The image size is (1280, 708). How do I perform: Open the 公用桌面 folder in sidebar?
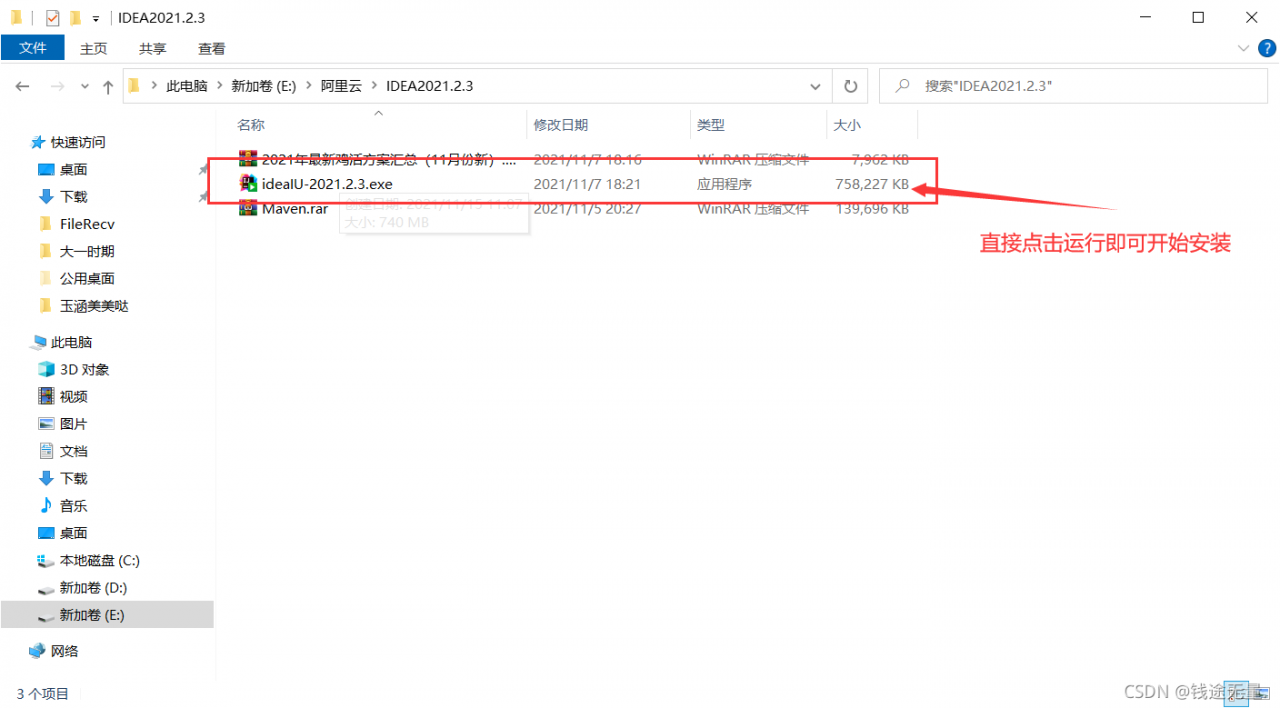click(x=87, y=278)
